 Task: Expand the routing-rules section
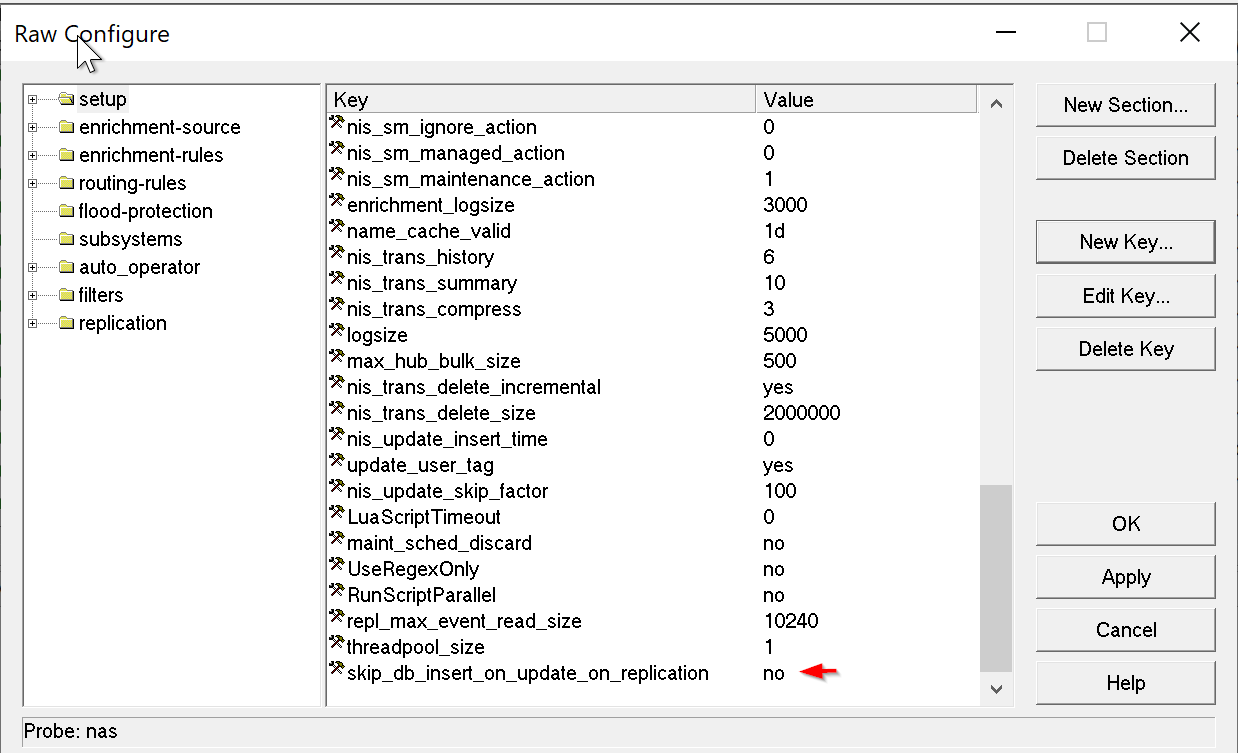[33, 183]
